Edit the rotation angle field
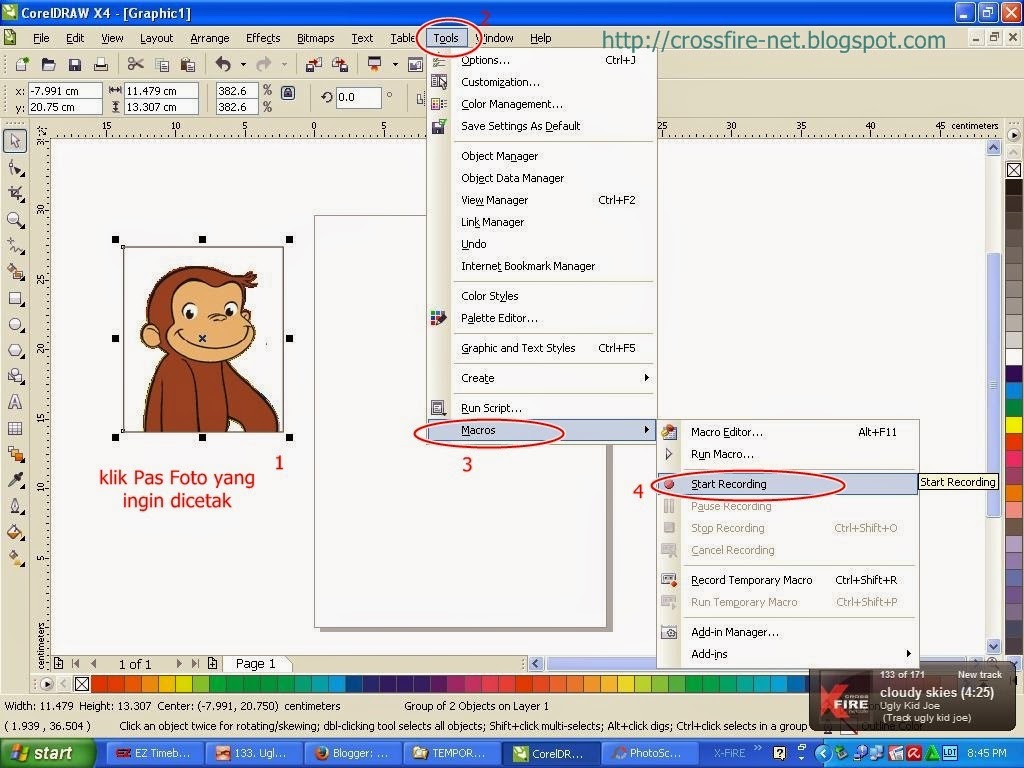 [x=358, y=97]
